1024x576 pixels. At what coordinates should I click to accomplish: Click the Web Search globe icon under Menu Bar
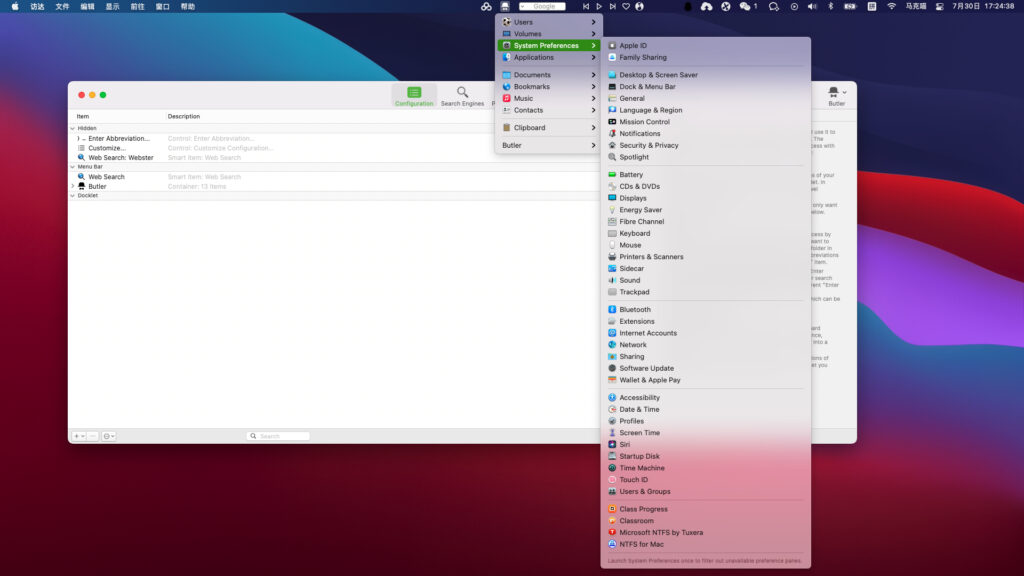coord(82,177)
